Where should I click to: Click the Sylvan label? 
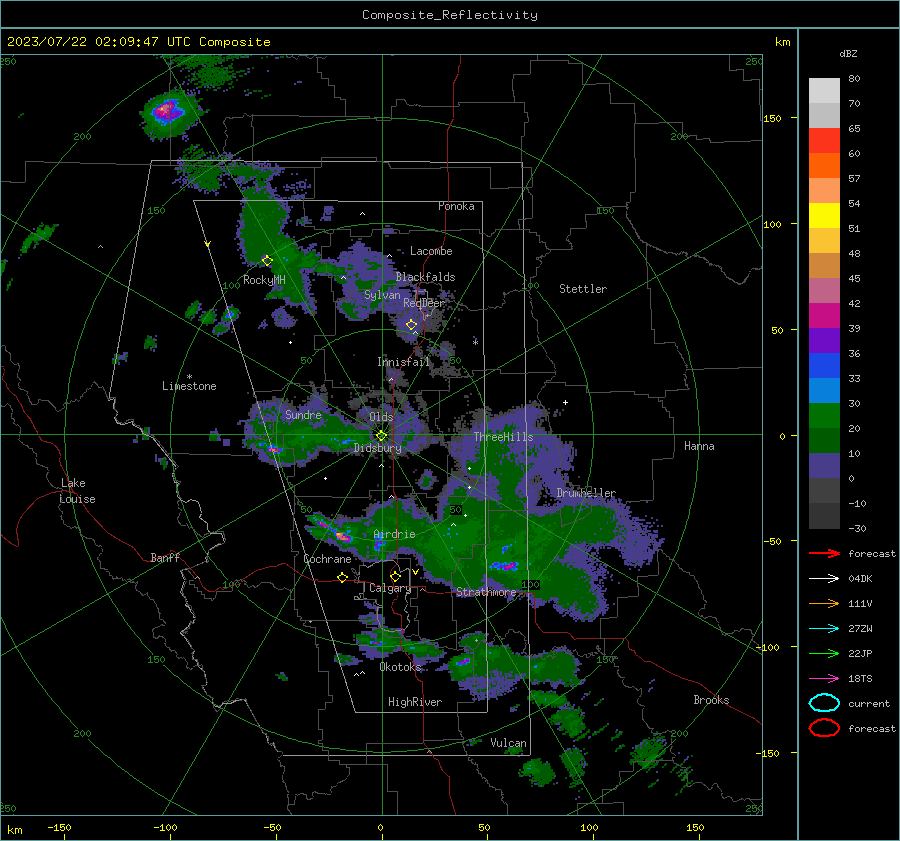click(382, 295)
